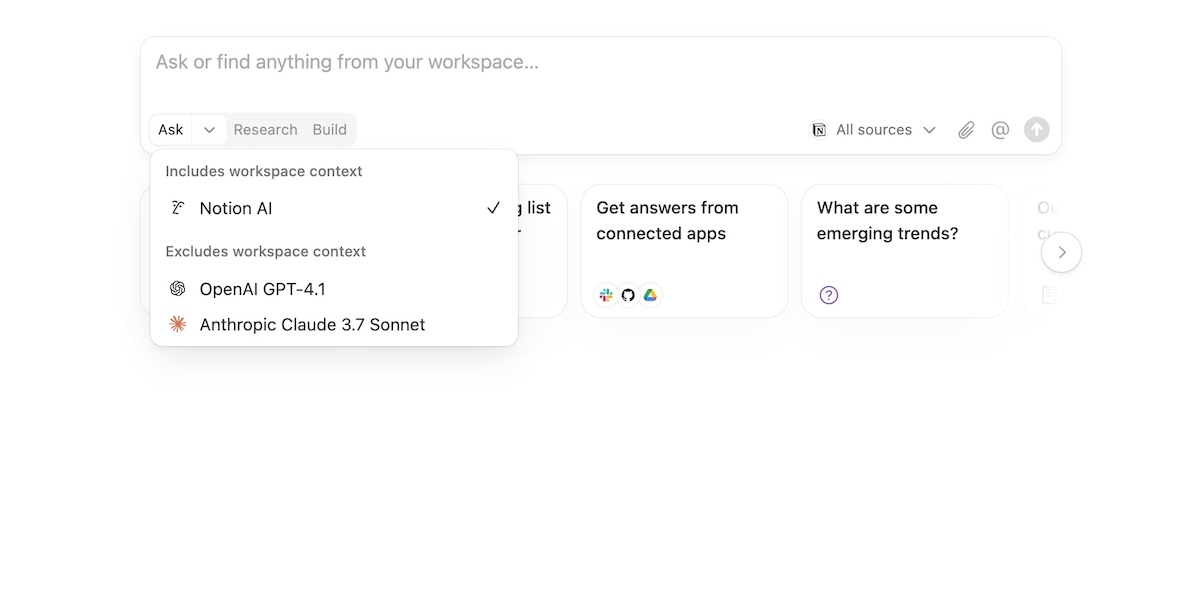Click the GitHub icon on connected apps card
Image resolution: width=1200 pixels, height=600 pixels.
tap(628, 295)
